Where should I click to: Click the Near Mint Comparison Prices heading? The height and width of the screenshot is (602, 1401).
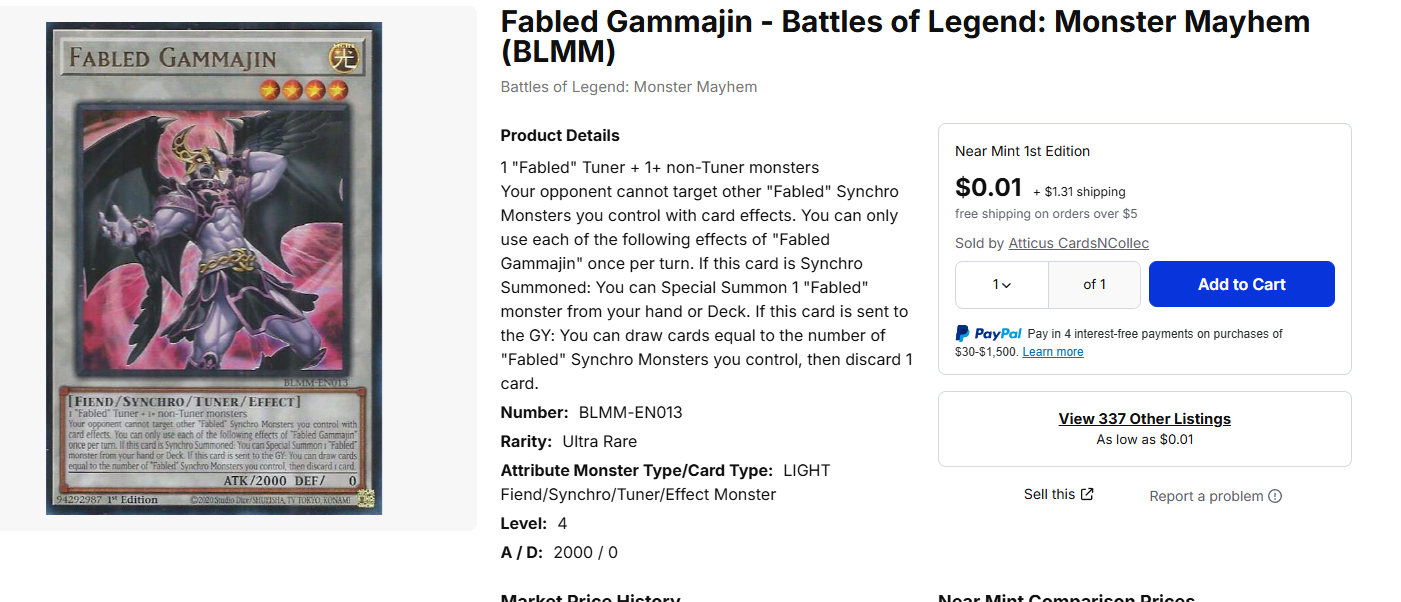(1066, 598)
